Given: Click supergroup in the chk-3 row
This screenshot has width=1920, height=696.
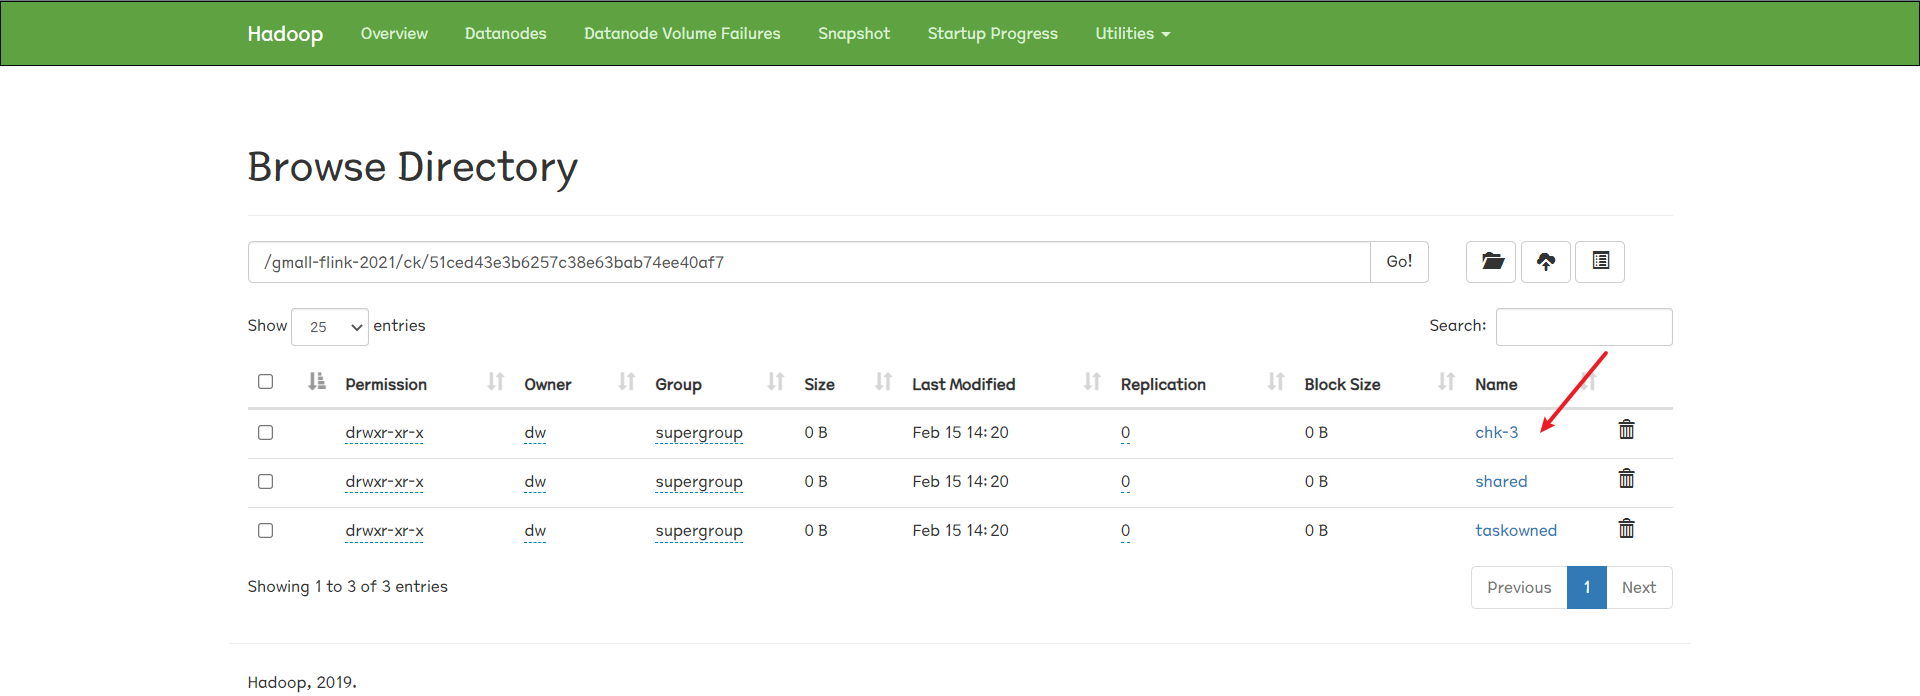Looking at the screenshot, I should pos(699,432).
